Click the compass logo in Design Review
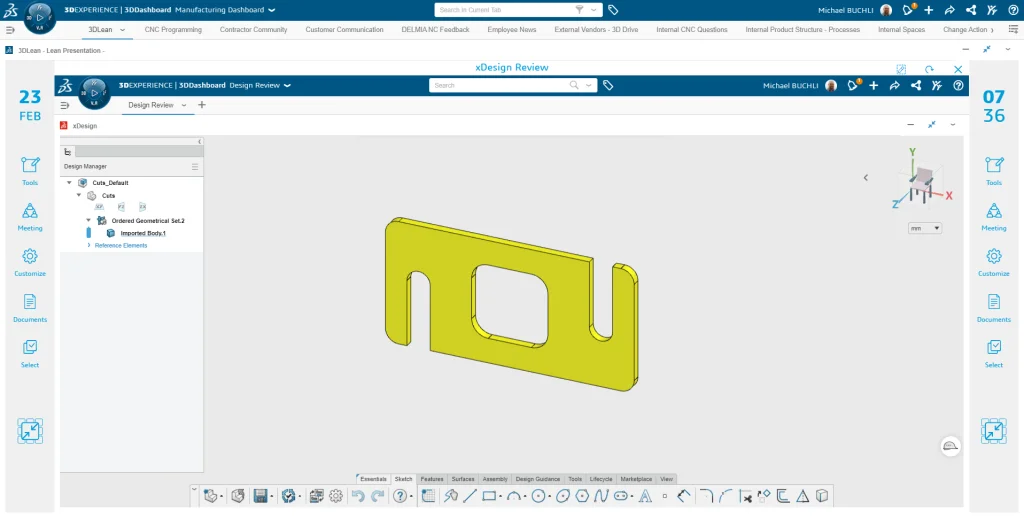The height and width of the screenshot is (518, 1024). 94,91
